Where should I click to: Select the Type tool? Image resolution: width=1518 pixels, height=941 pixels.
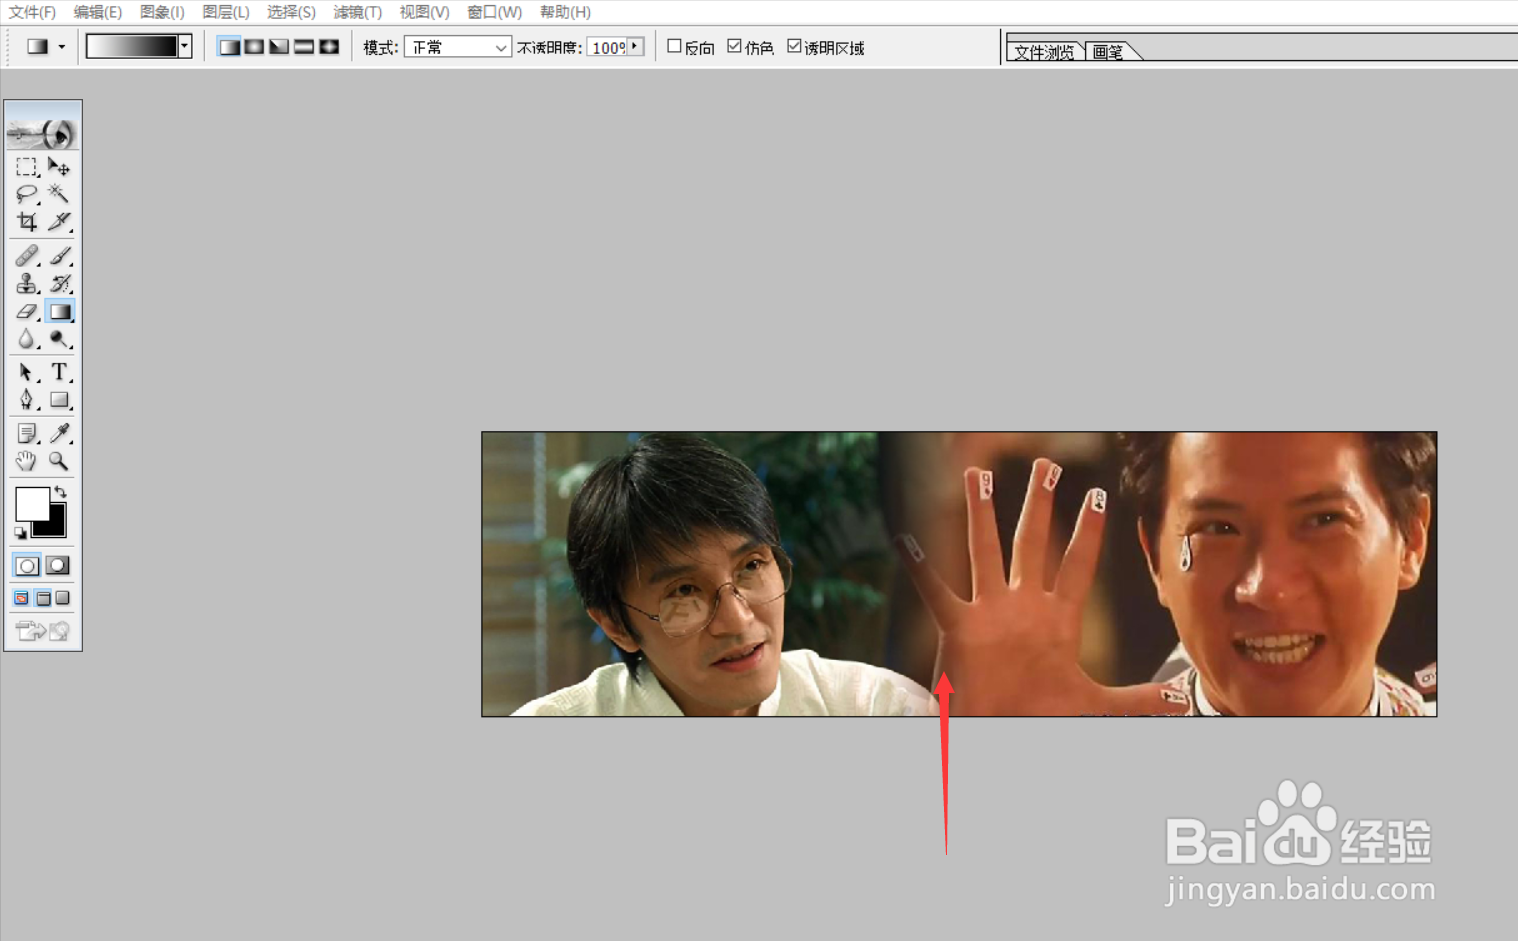point(59,373)
